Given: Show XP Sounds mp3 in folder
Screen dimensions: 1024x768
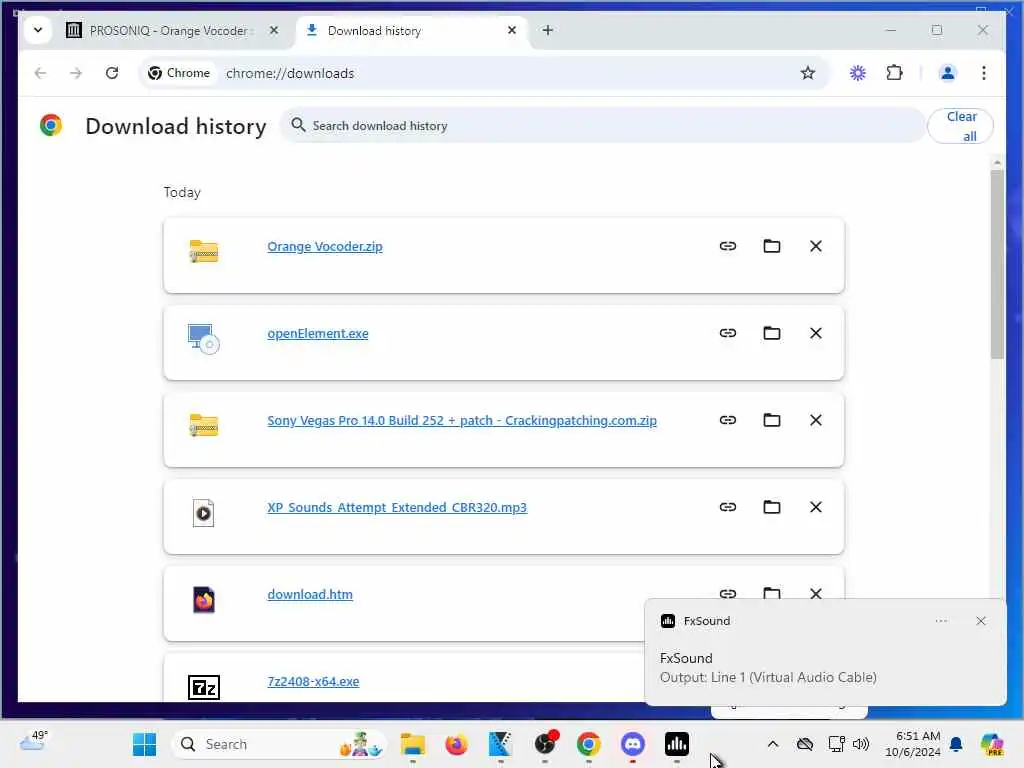Looking at the screenshot, I should pyautogui.click(x=772, y=507).
